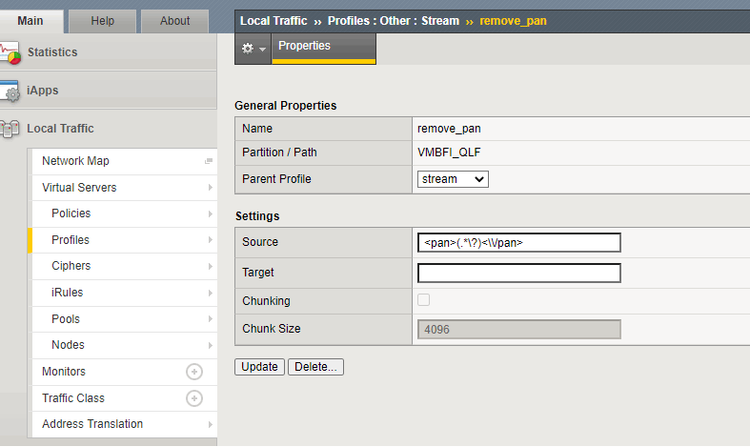750x447 pixels.
Task: Click the Update button
Action: (x=260, y=367)
